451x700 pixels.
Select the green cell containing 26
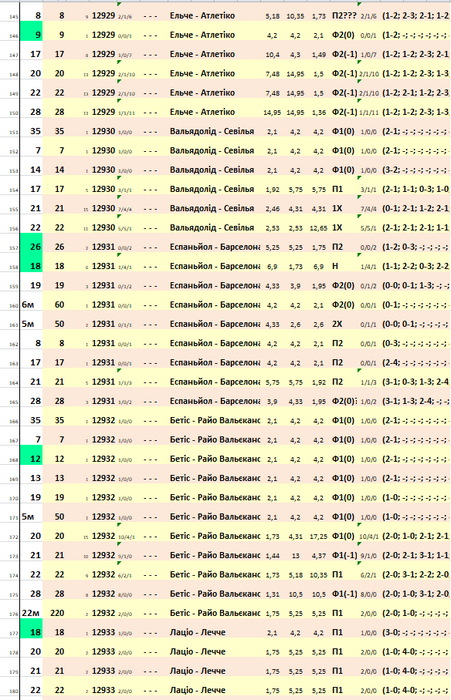coord(31,246)
